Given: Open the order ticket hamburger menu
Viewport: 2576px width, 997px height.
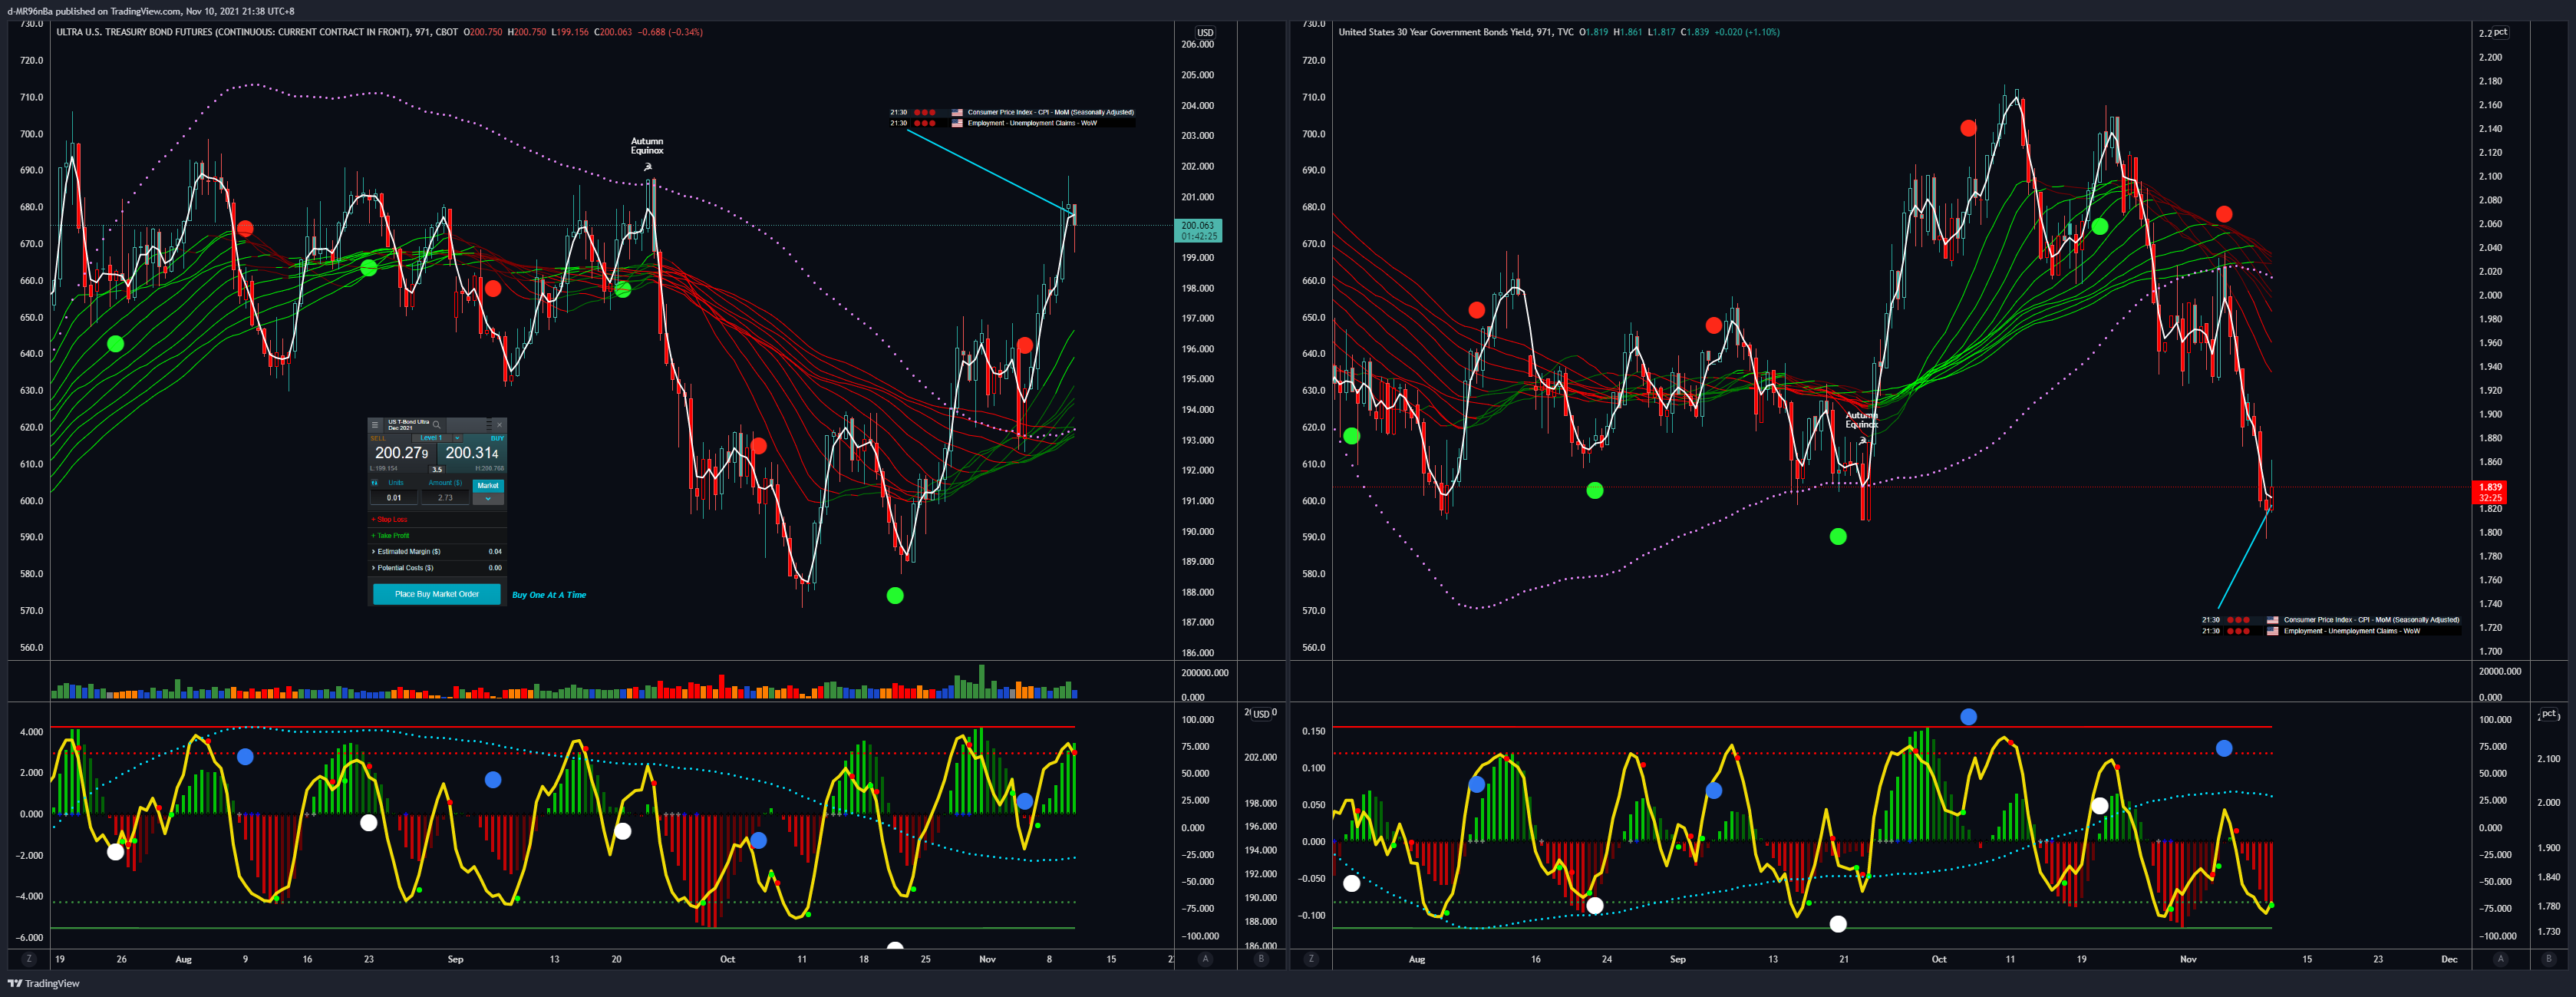Looking at the screenshot, I should click(x=375, y=425).
